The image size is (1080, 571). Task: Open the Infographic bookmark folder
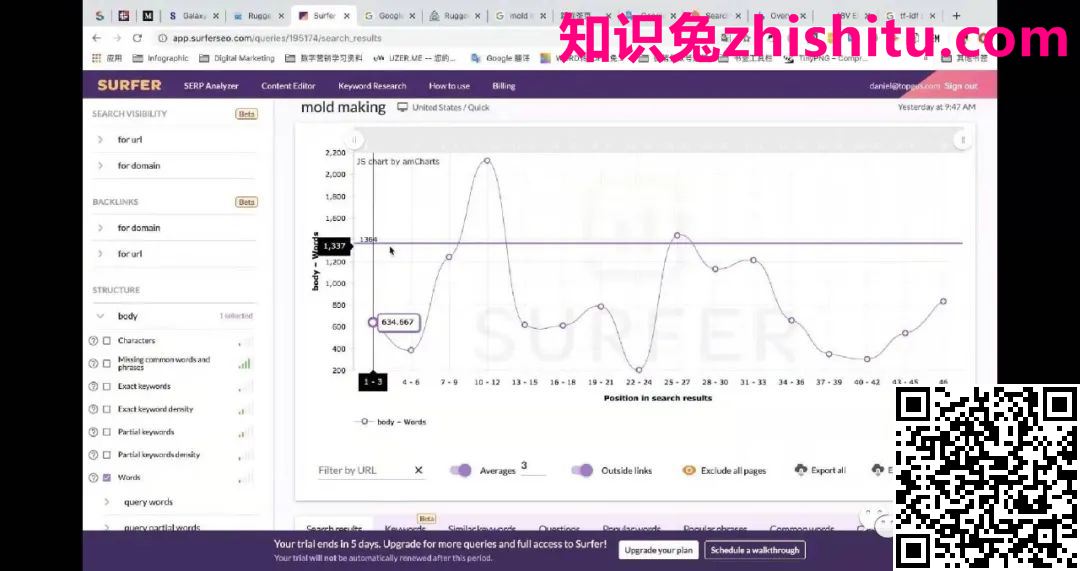(160, 59)
